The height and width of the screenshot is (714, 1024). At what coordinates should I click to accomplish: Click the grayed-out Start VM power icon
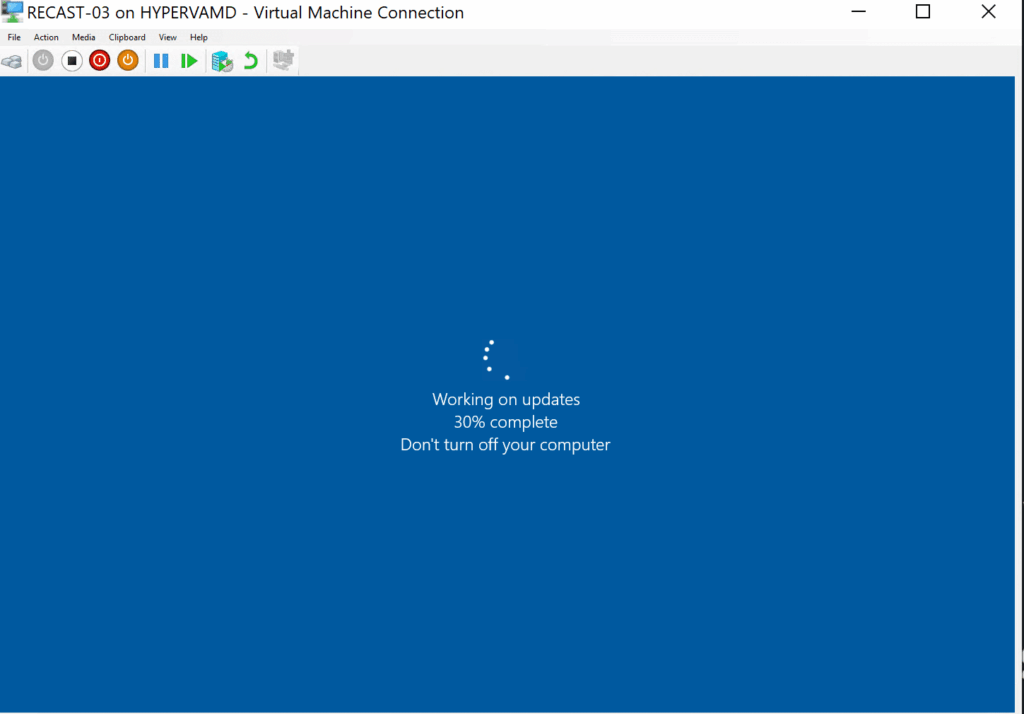[x=42, y=60]
